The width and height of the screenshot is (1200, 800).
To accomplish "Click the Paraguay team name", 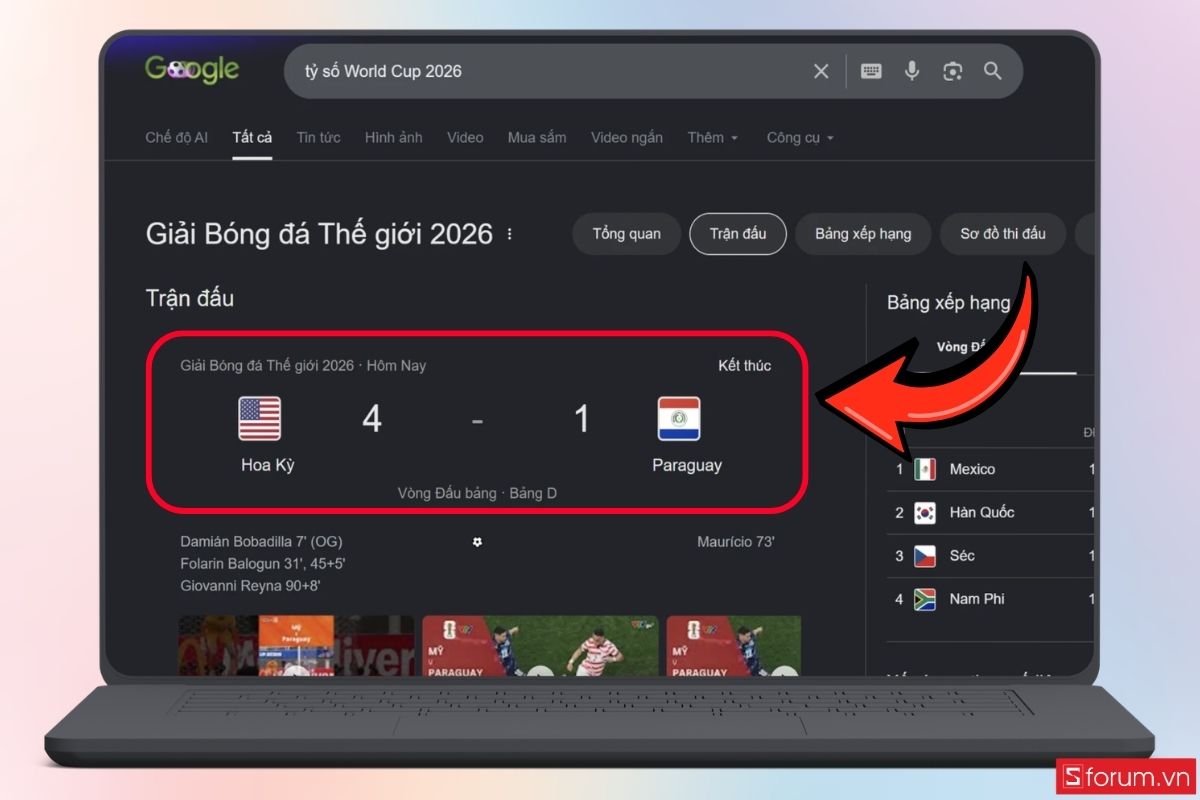I will 687,465.
